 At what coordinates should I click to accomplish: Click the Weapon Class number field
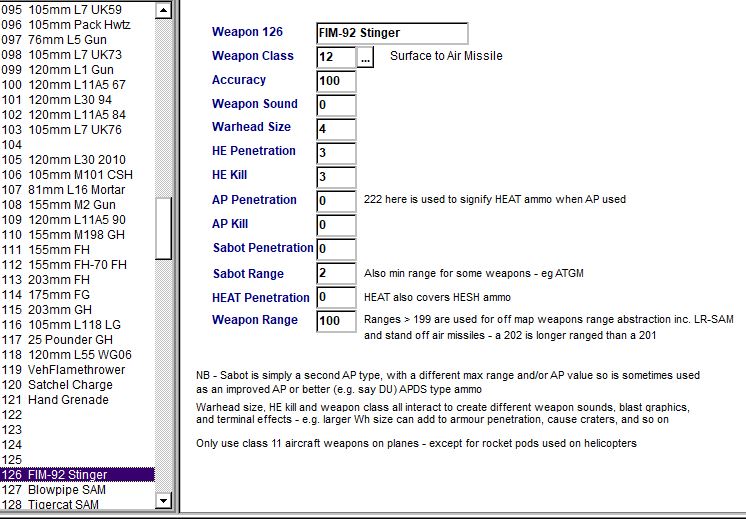(336, 58)
